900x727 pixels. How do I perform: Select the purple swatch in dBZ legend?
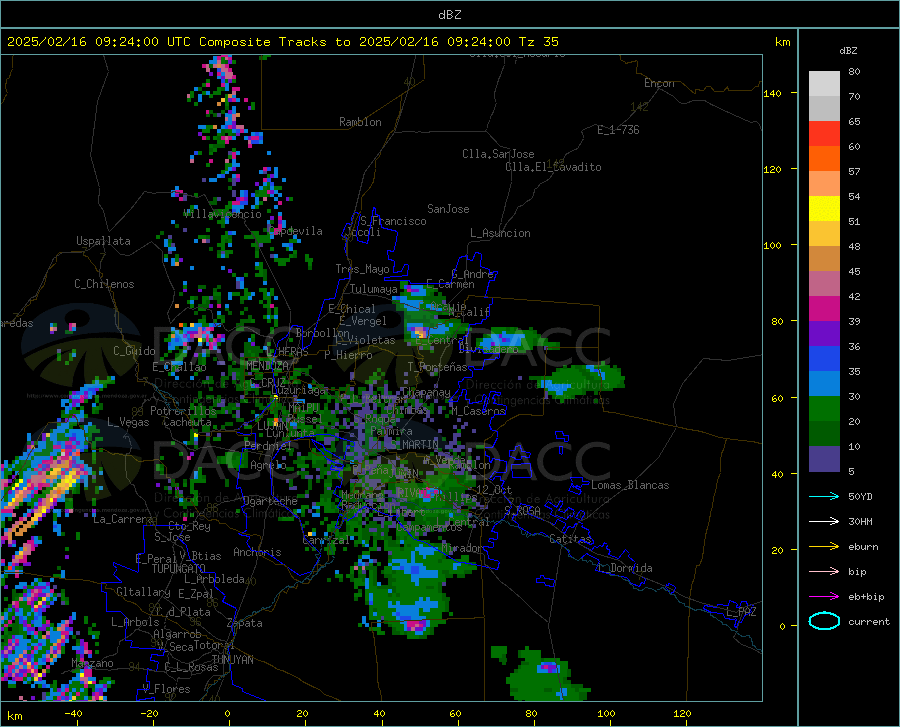pos(824,334)
